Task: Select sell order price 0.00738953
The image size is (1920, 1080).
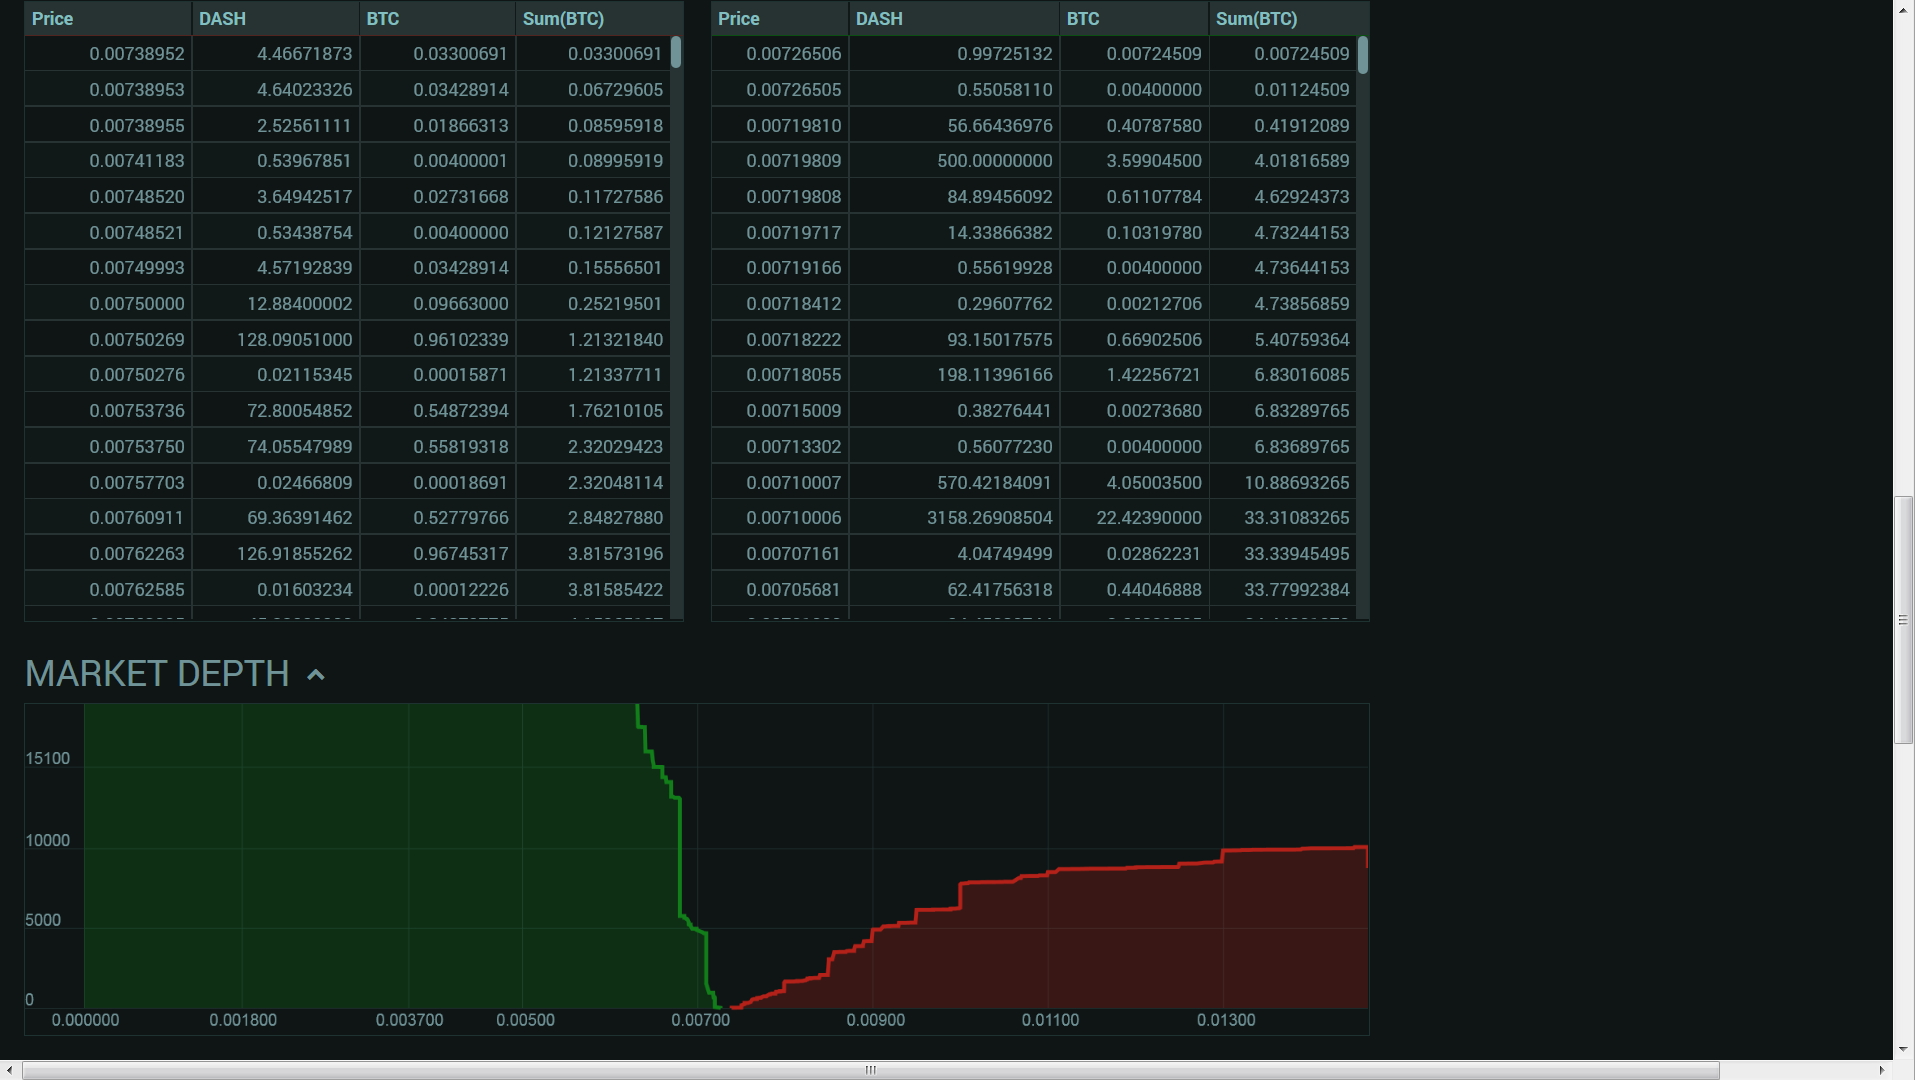Action: pyautogui.click(x=137, y=90)
